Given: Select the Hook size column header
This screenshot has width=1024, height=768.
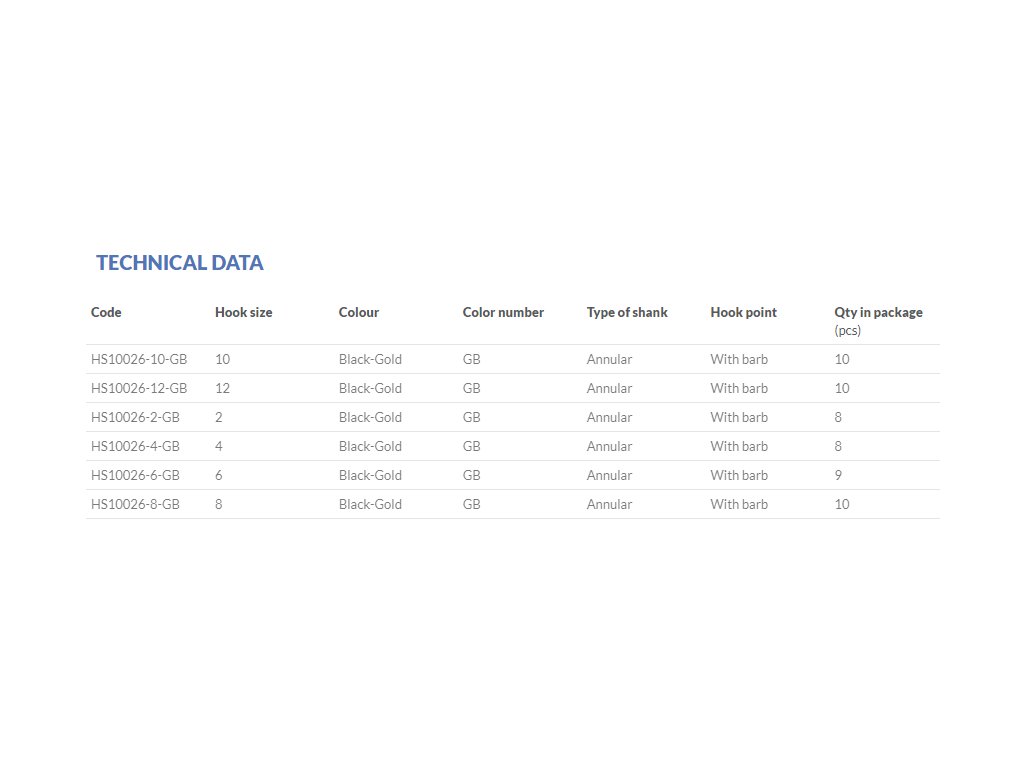Looking at the screenshot, I should point(243,312).
